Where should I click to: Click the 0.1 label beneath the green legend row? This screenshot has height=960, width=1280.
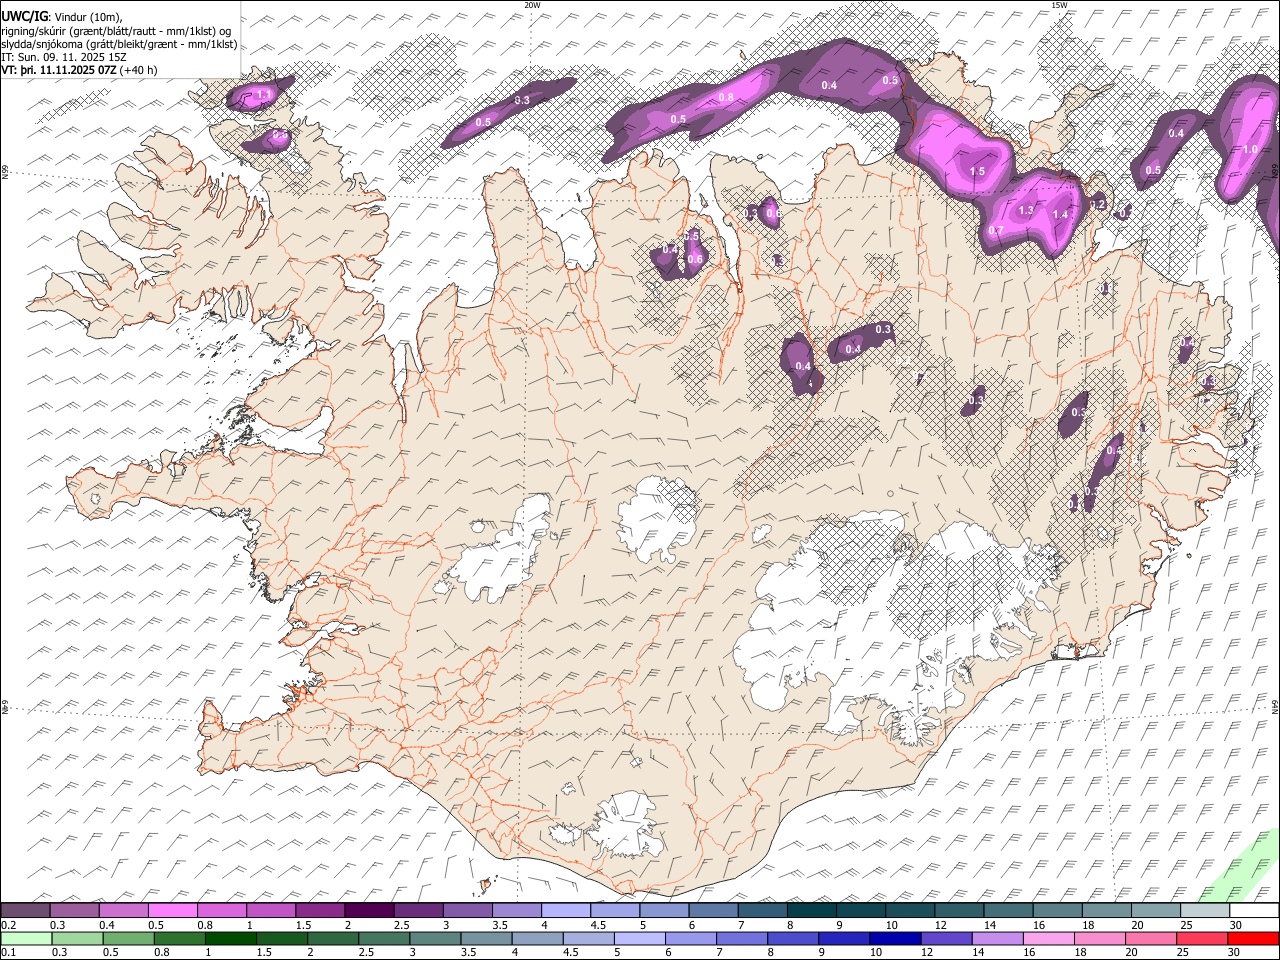pos(8,952)
